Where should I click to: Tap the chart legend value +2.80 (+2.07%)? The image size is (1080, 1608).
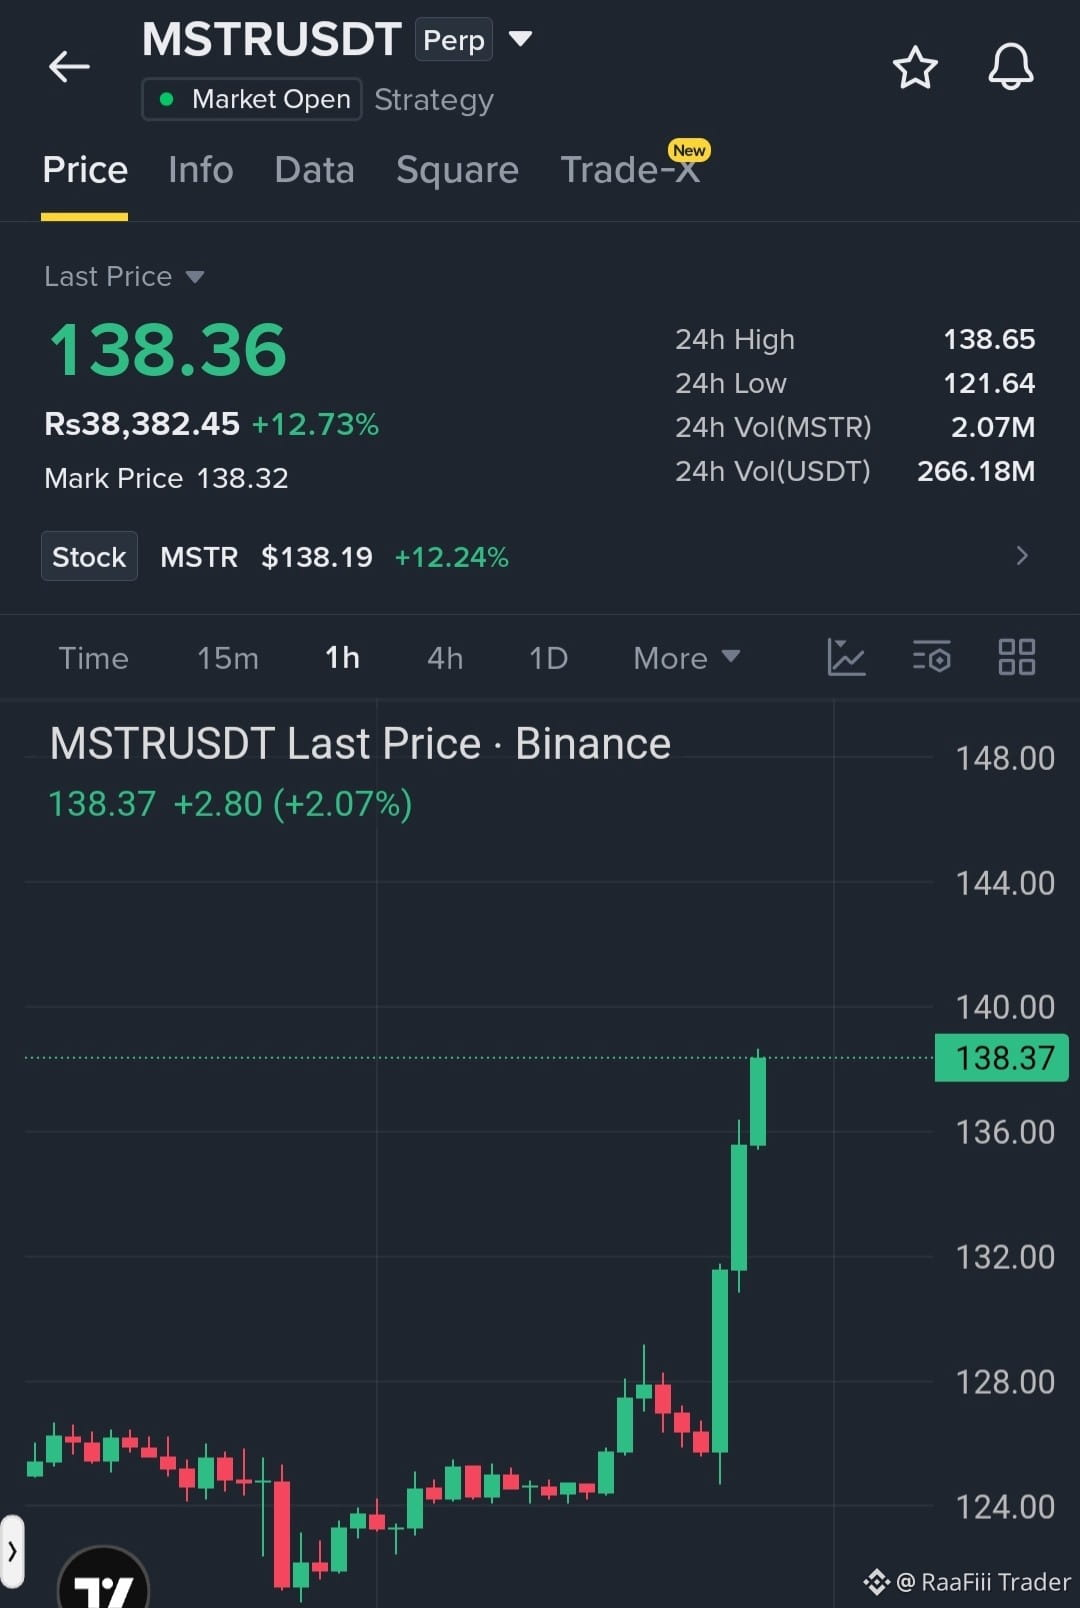tap(293, 804)
